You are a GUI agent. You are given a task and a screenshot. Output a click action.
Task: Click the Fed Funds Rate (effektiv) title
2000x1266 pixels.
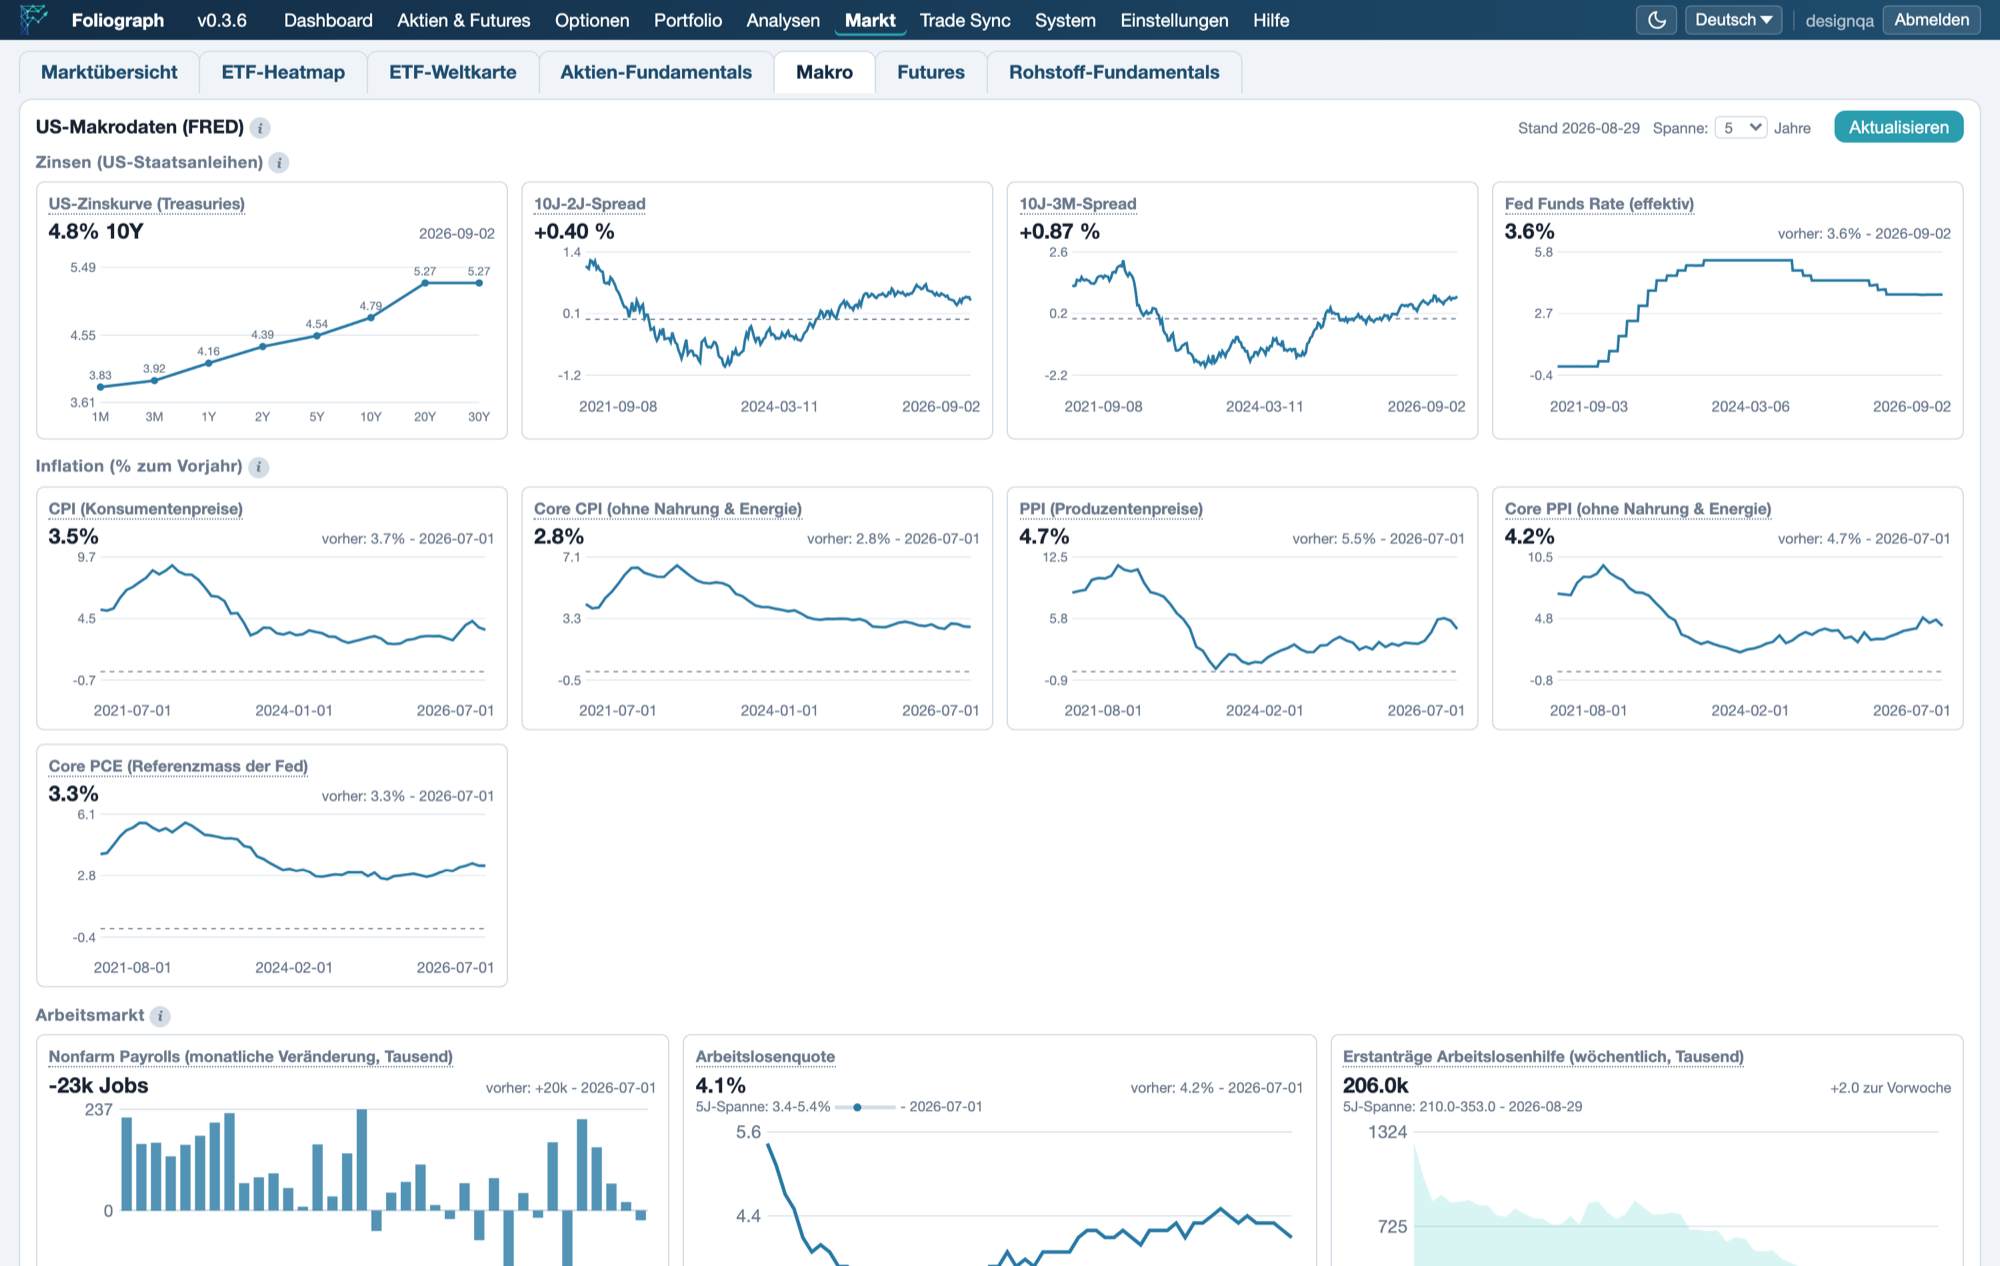tap(1599, 204)
